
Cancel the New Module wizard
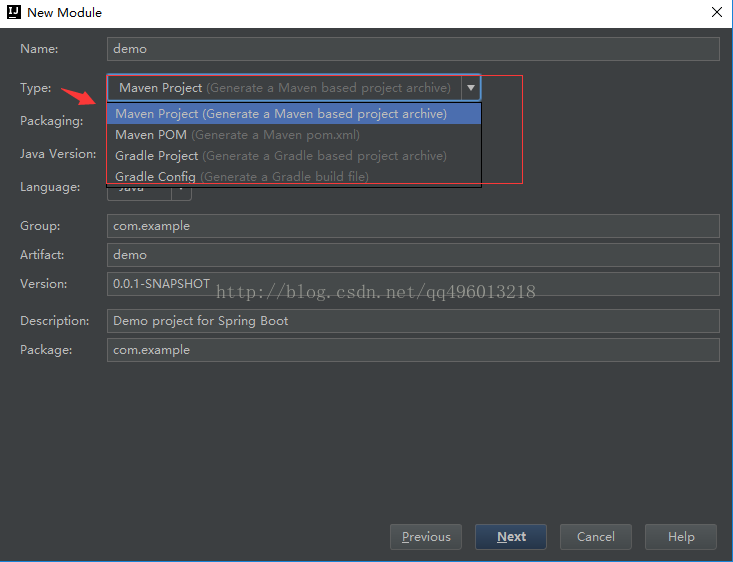(596, 537)
